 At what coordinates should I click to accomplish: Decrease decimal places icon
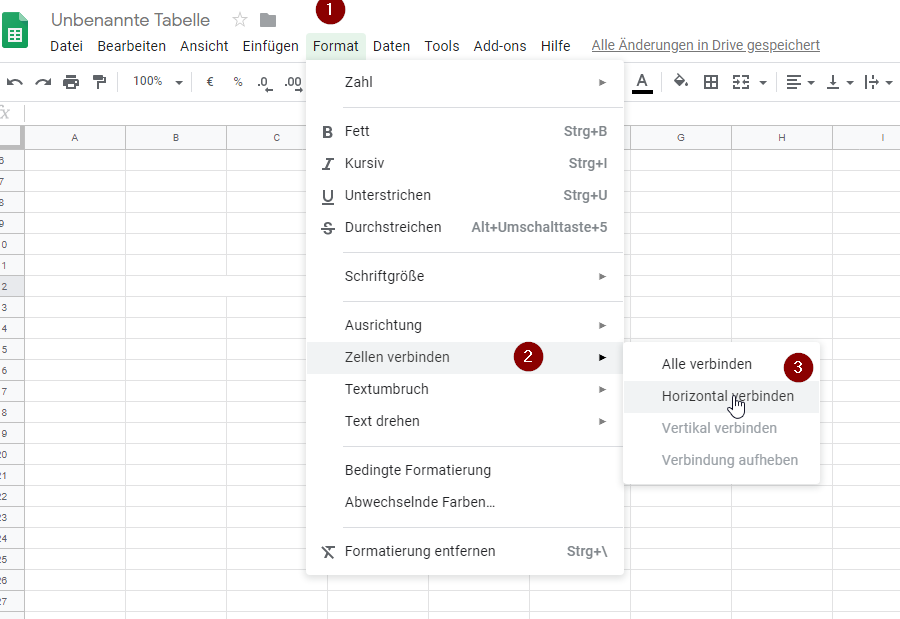pyautogui.click(x=265, y=83)
